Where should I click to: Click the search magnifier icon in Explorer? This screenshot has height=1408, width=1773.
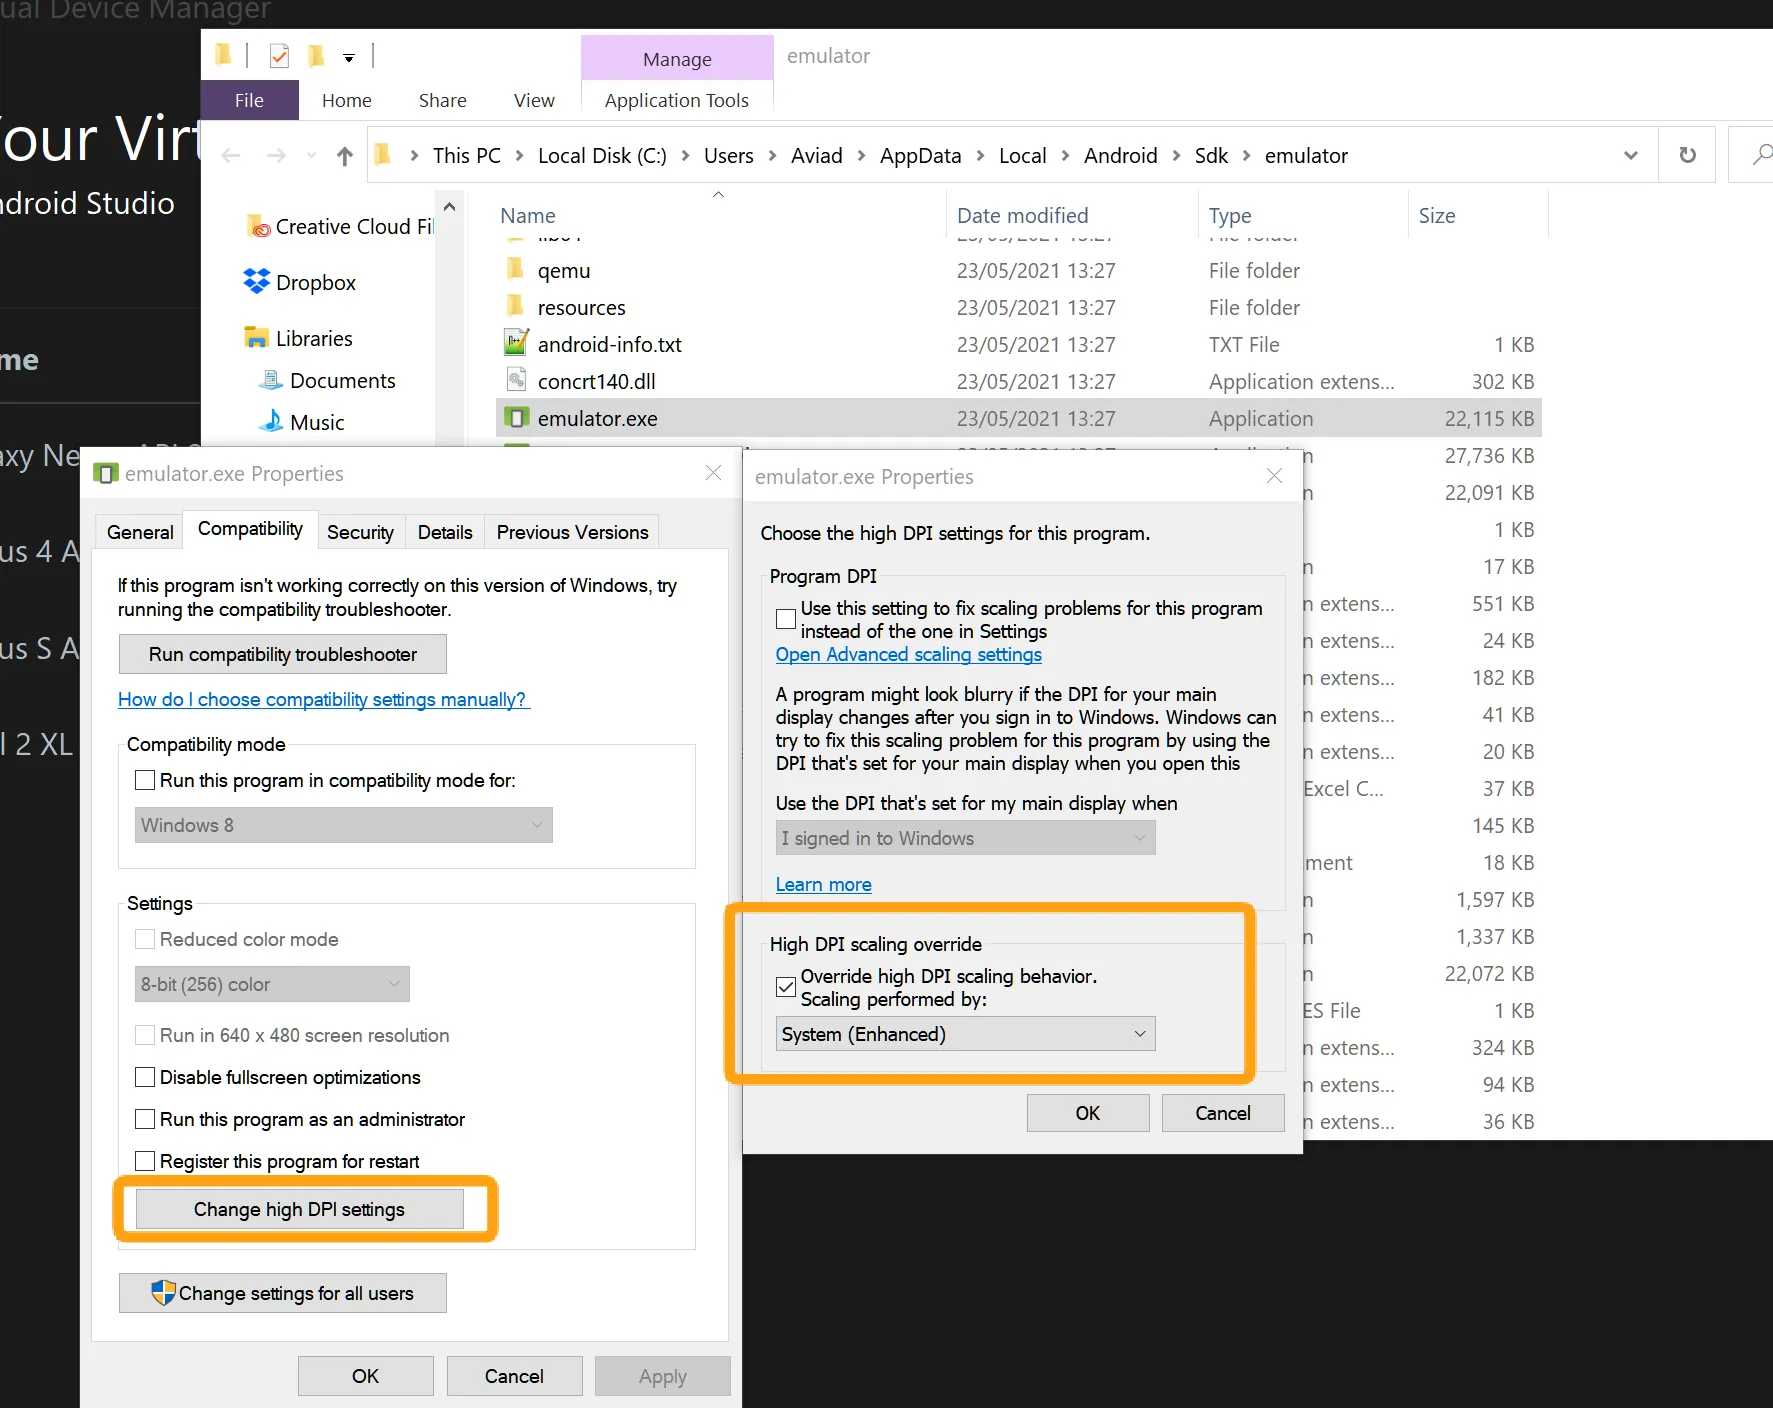1761,154
